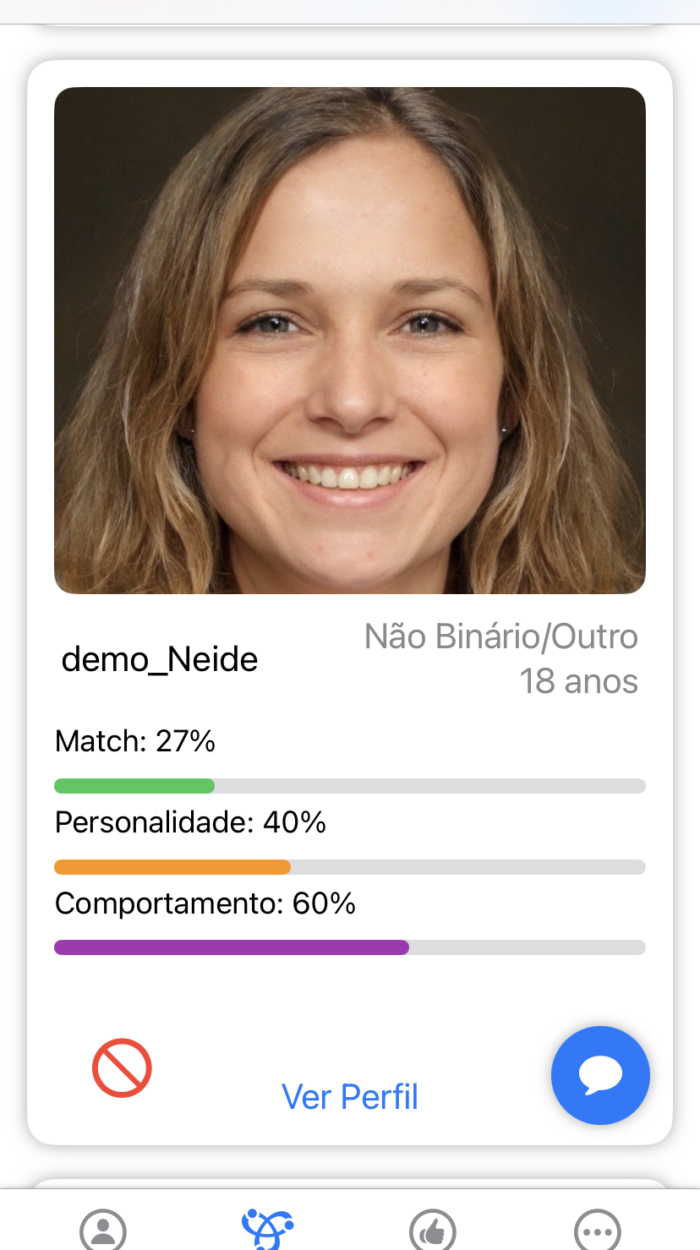The height and width of the screenshot is (1250, 700).
Task: Click the Ver Perfil link
Action: tap(350, 1097)
